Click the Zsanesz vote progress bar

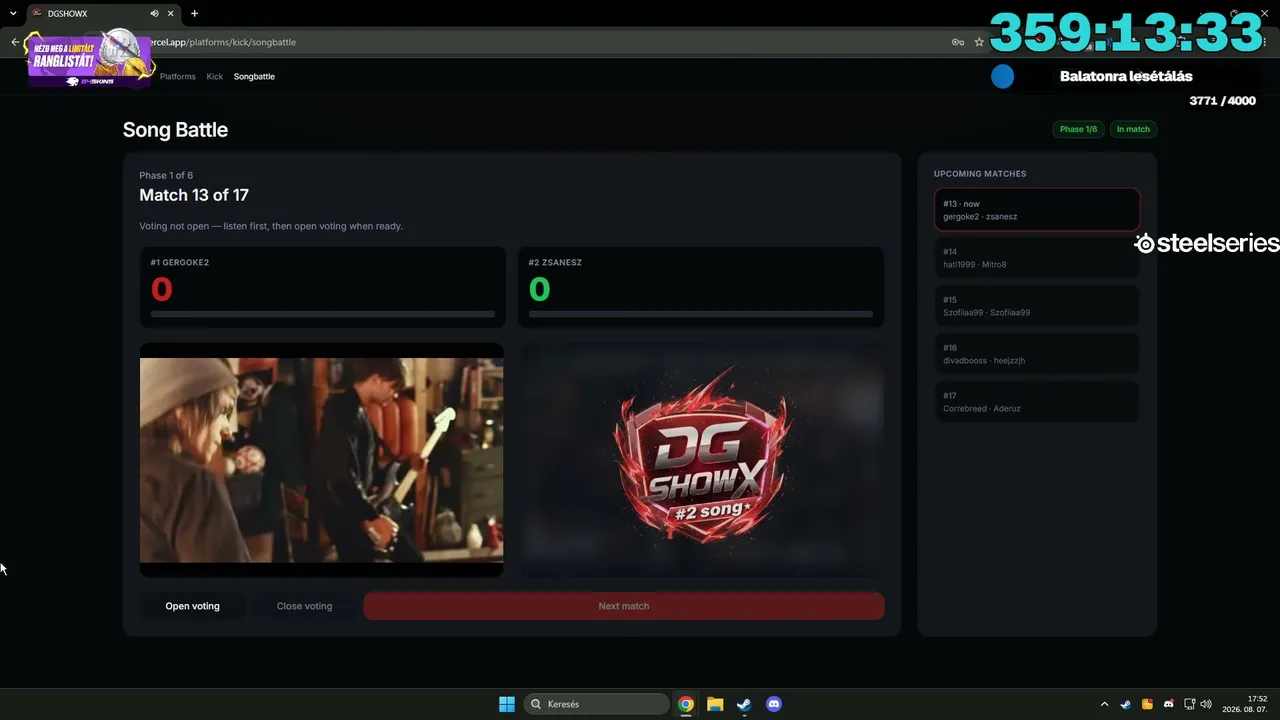coord(701,314)
